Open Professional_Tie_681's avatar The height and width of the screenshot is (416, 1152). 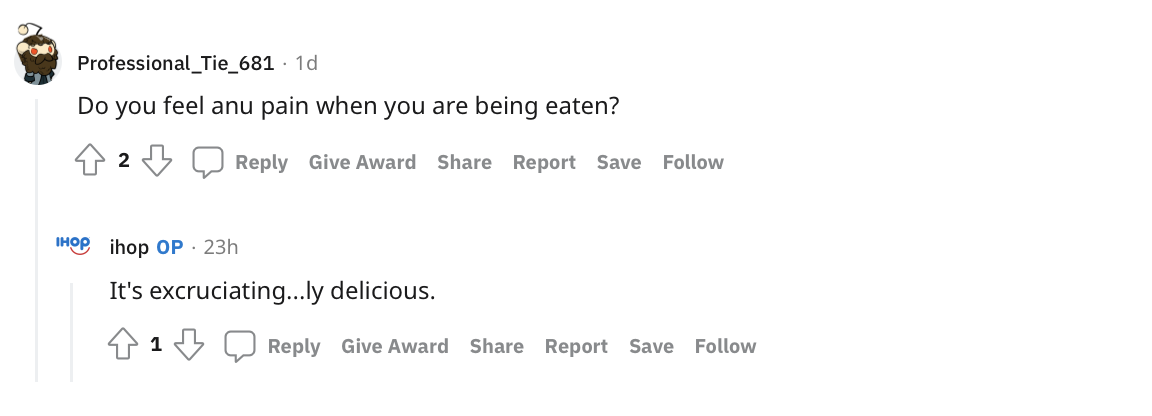[40, 57]
